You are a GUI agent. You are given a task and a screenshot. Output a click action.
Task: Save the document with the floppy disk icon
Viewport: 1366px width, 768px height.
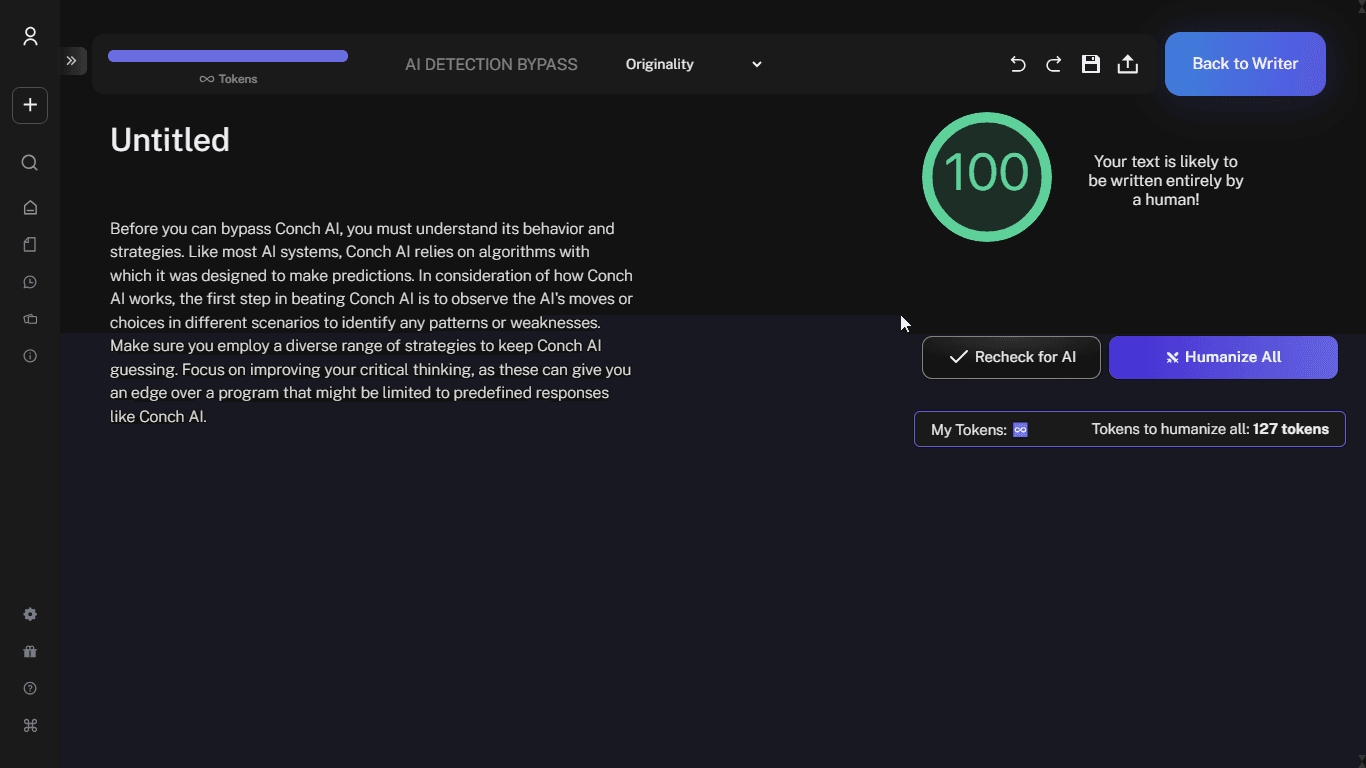pos(1091,64)
